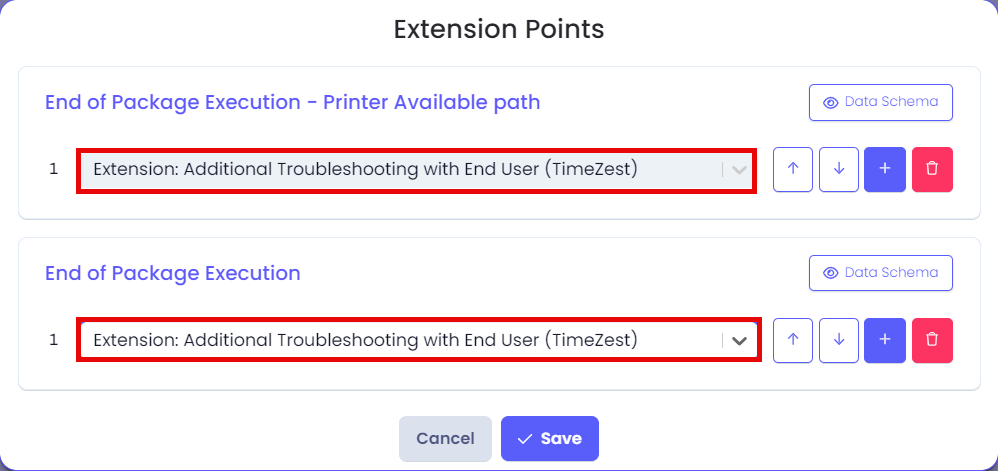The height and width of the screenshot is (471, 998).
Task: Save the extension points configuration
Action: [550, 439]
